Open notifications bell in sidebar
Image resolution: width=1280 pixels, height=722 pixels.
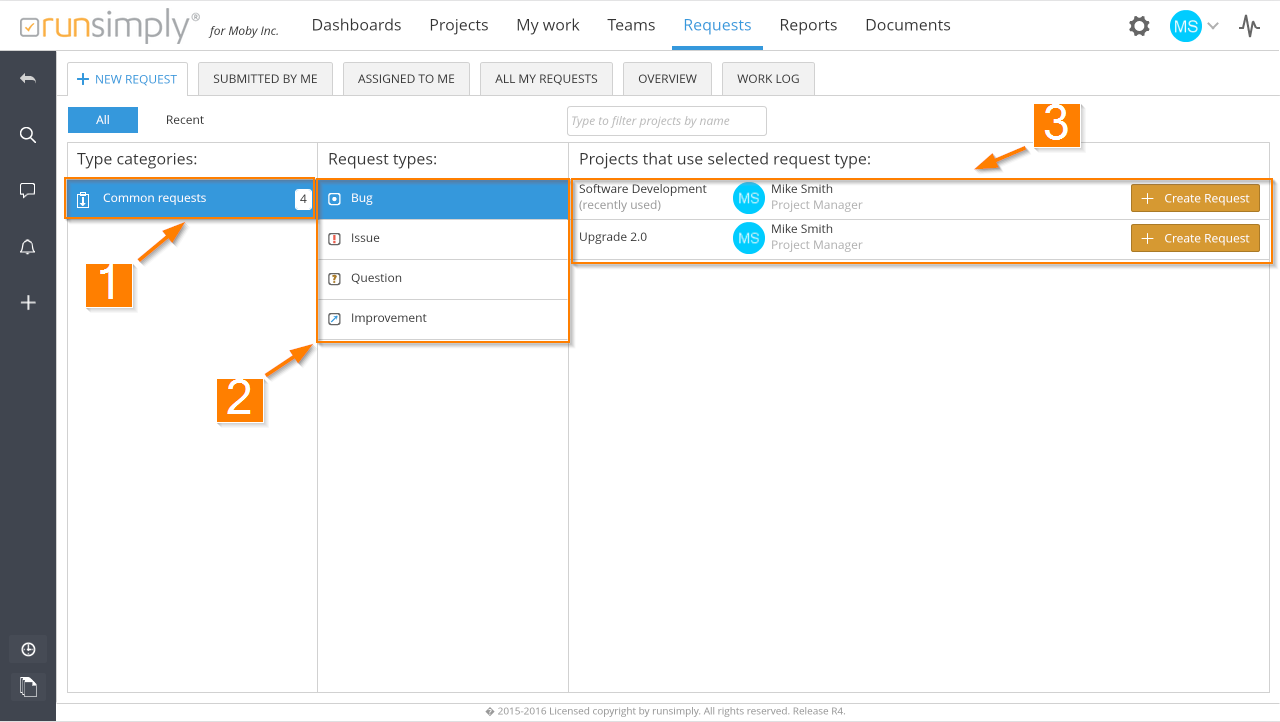coord(28,247)
